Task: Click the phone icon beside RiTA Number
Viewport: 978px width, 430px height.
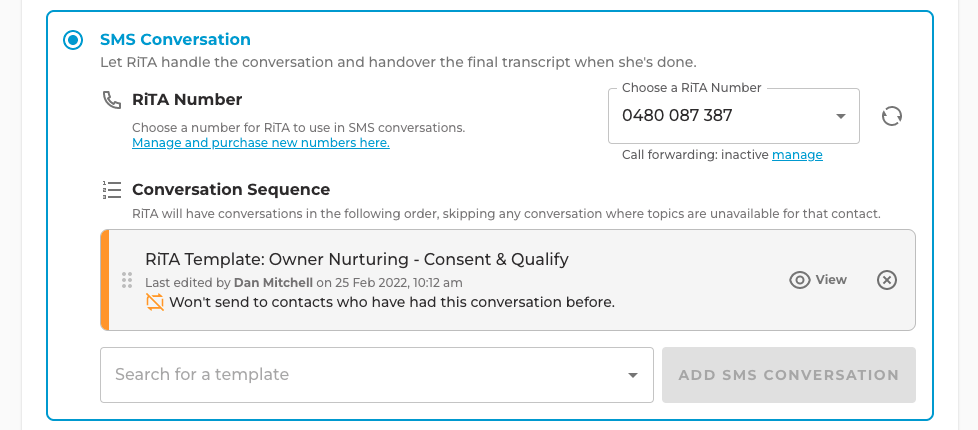Action: [x=112, y=100]
